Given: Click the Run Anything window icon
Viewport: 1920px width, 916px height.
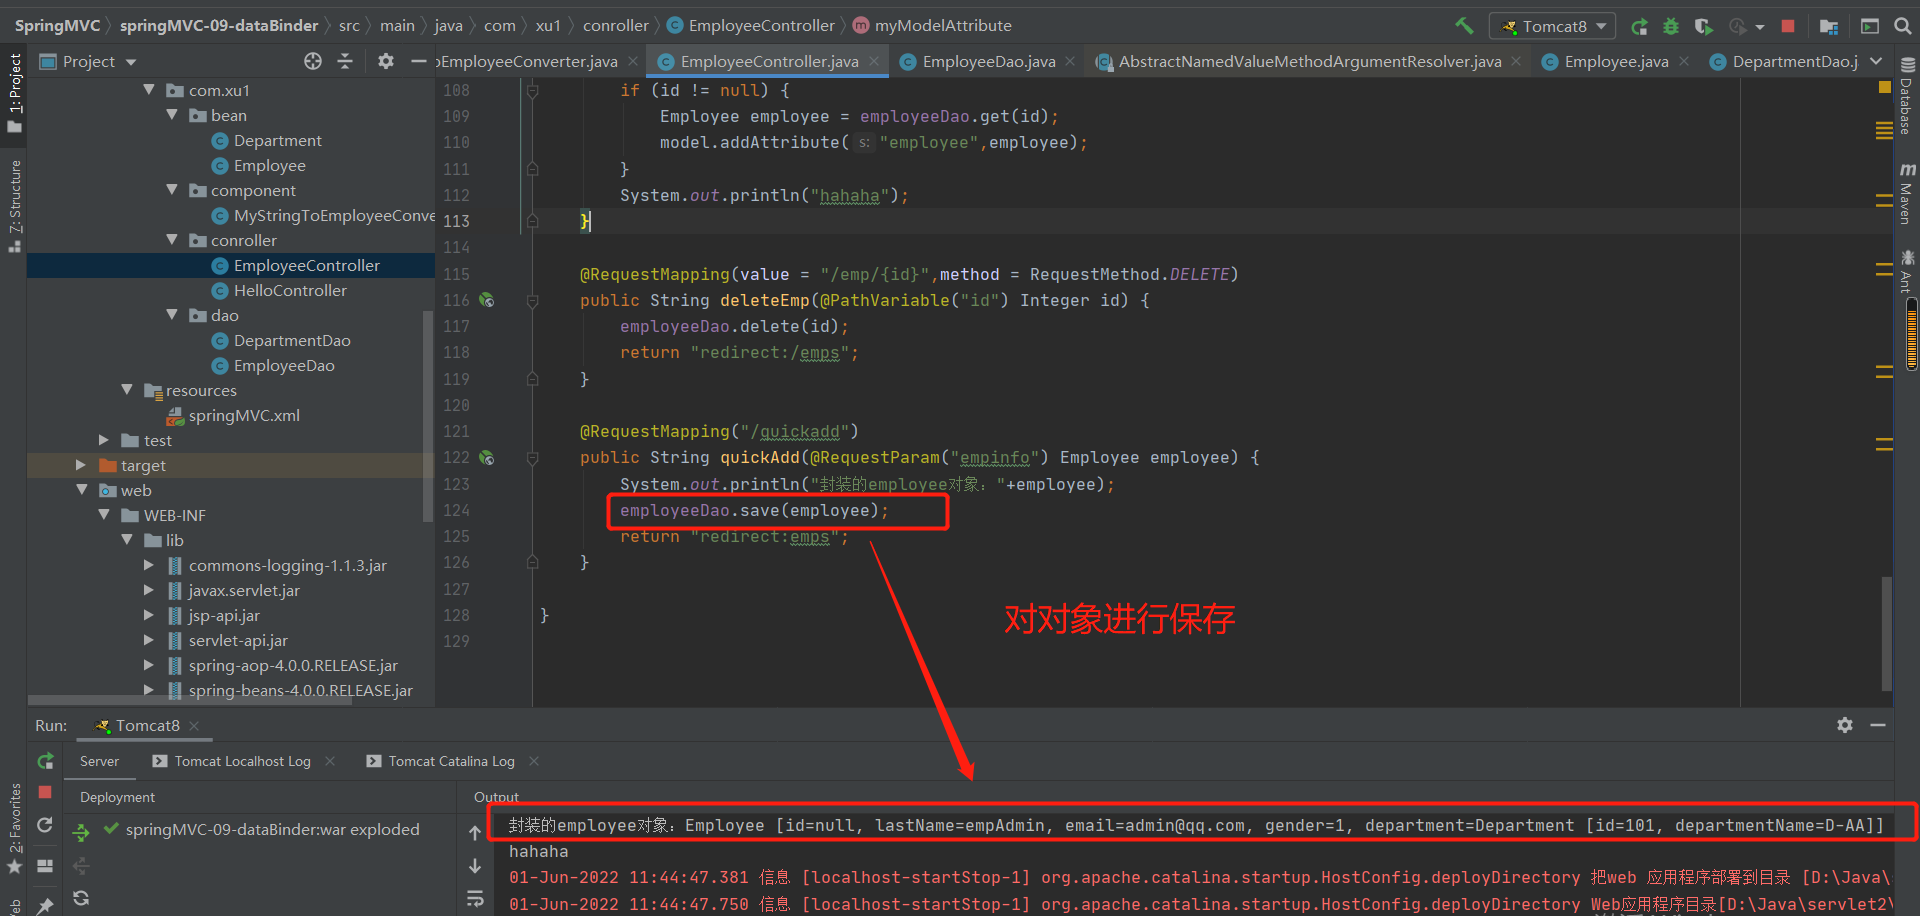Looking at the screenshot, I should click(x=1870, y=26).
